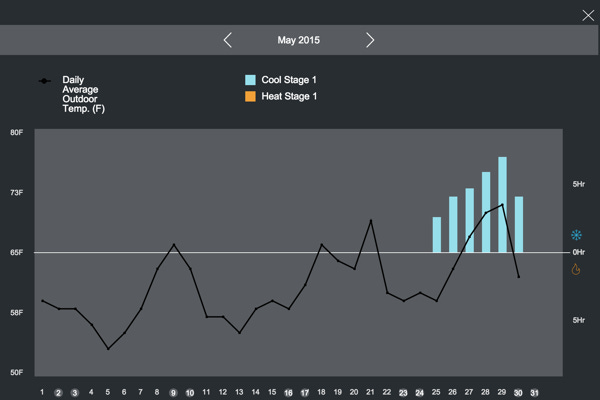Image resolution: width=600 pixels, height=400 pixels.
Task: Click the blue snowflake cooling icon
Action: click(576, 235)
